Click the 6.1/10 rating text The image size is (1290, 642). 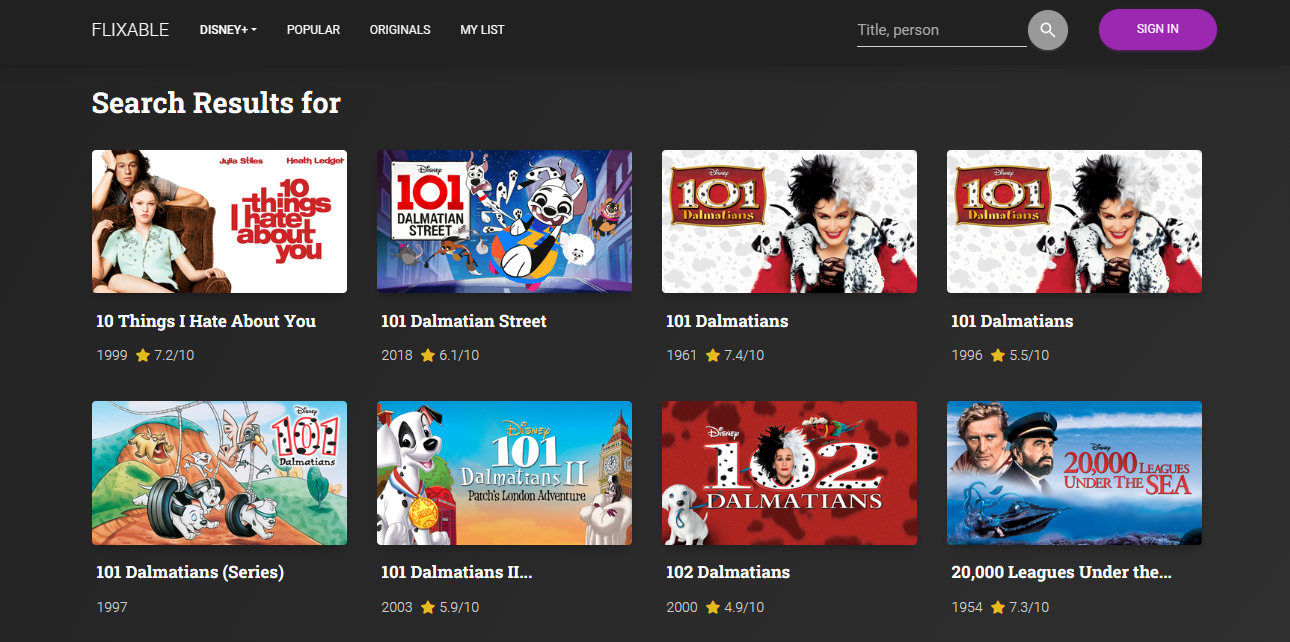459,355
